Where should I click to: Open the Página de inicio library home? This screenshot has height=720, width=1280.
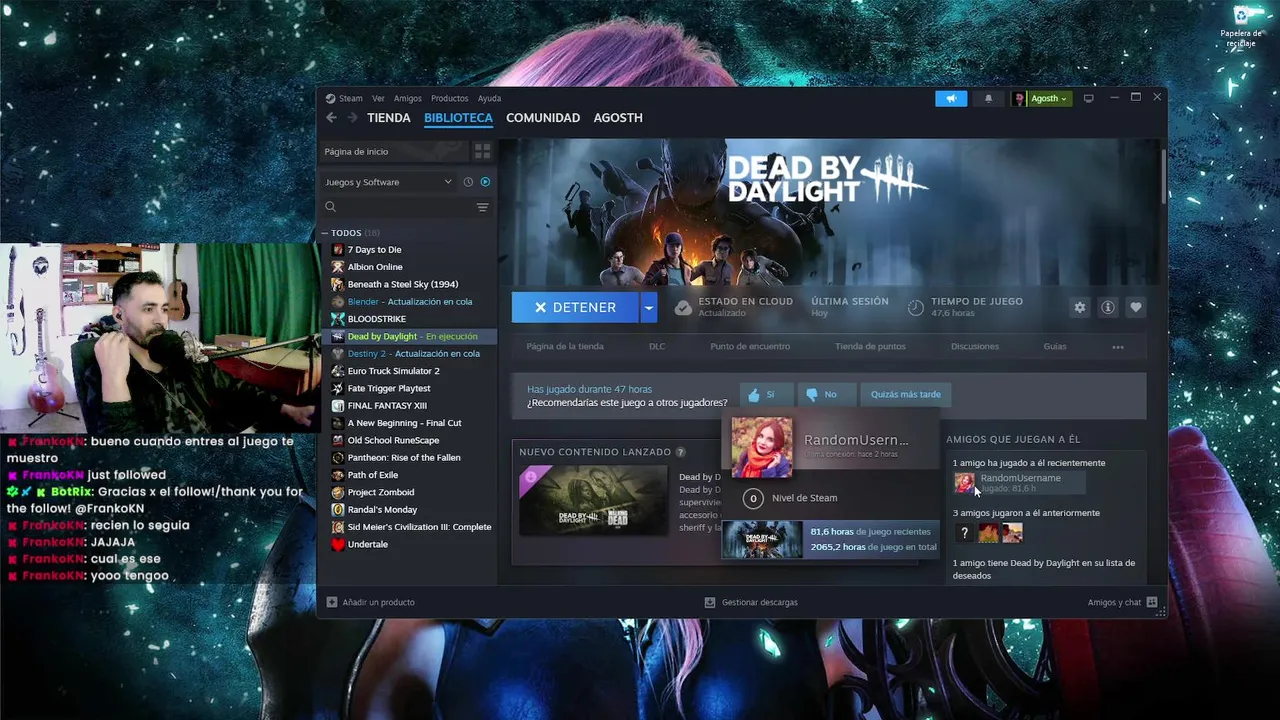click(x=396, y=151)
